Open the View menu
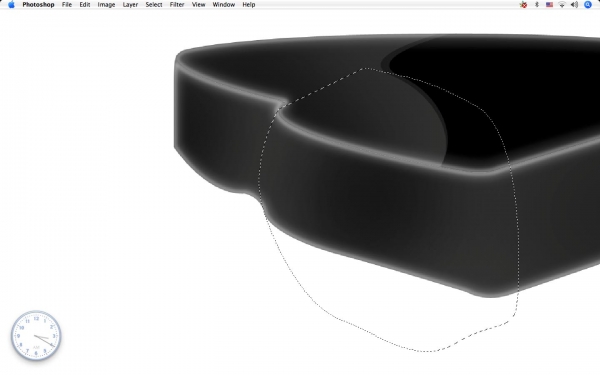Image resolution: width=600 pixels, height=375 pixels. click(x=198, y=5)
